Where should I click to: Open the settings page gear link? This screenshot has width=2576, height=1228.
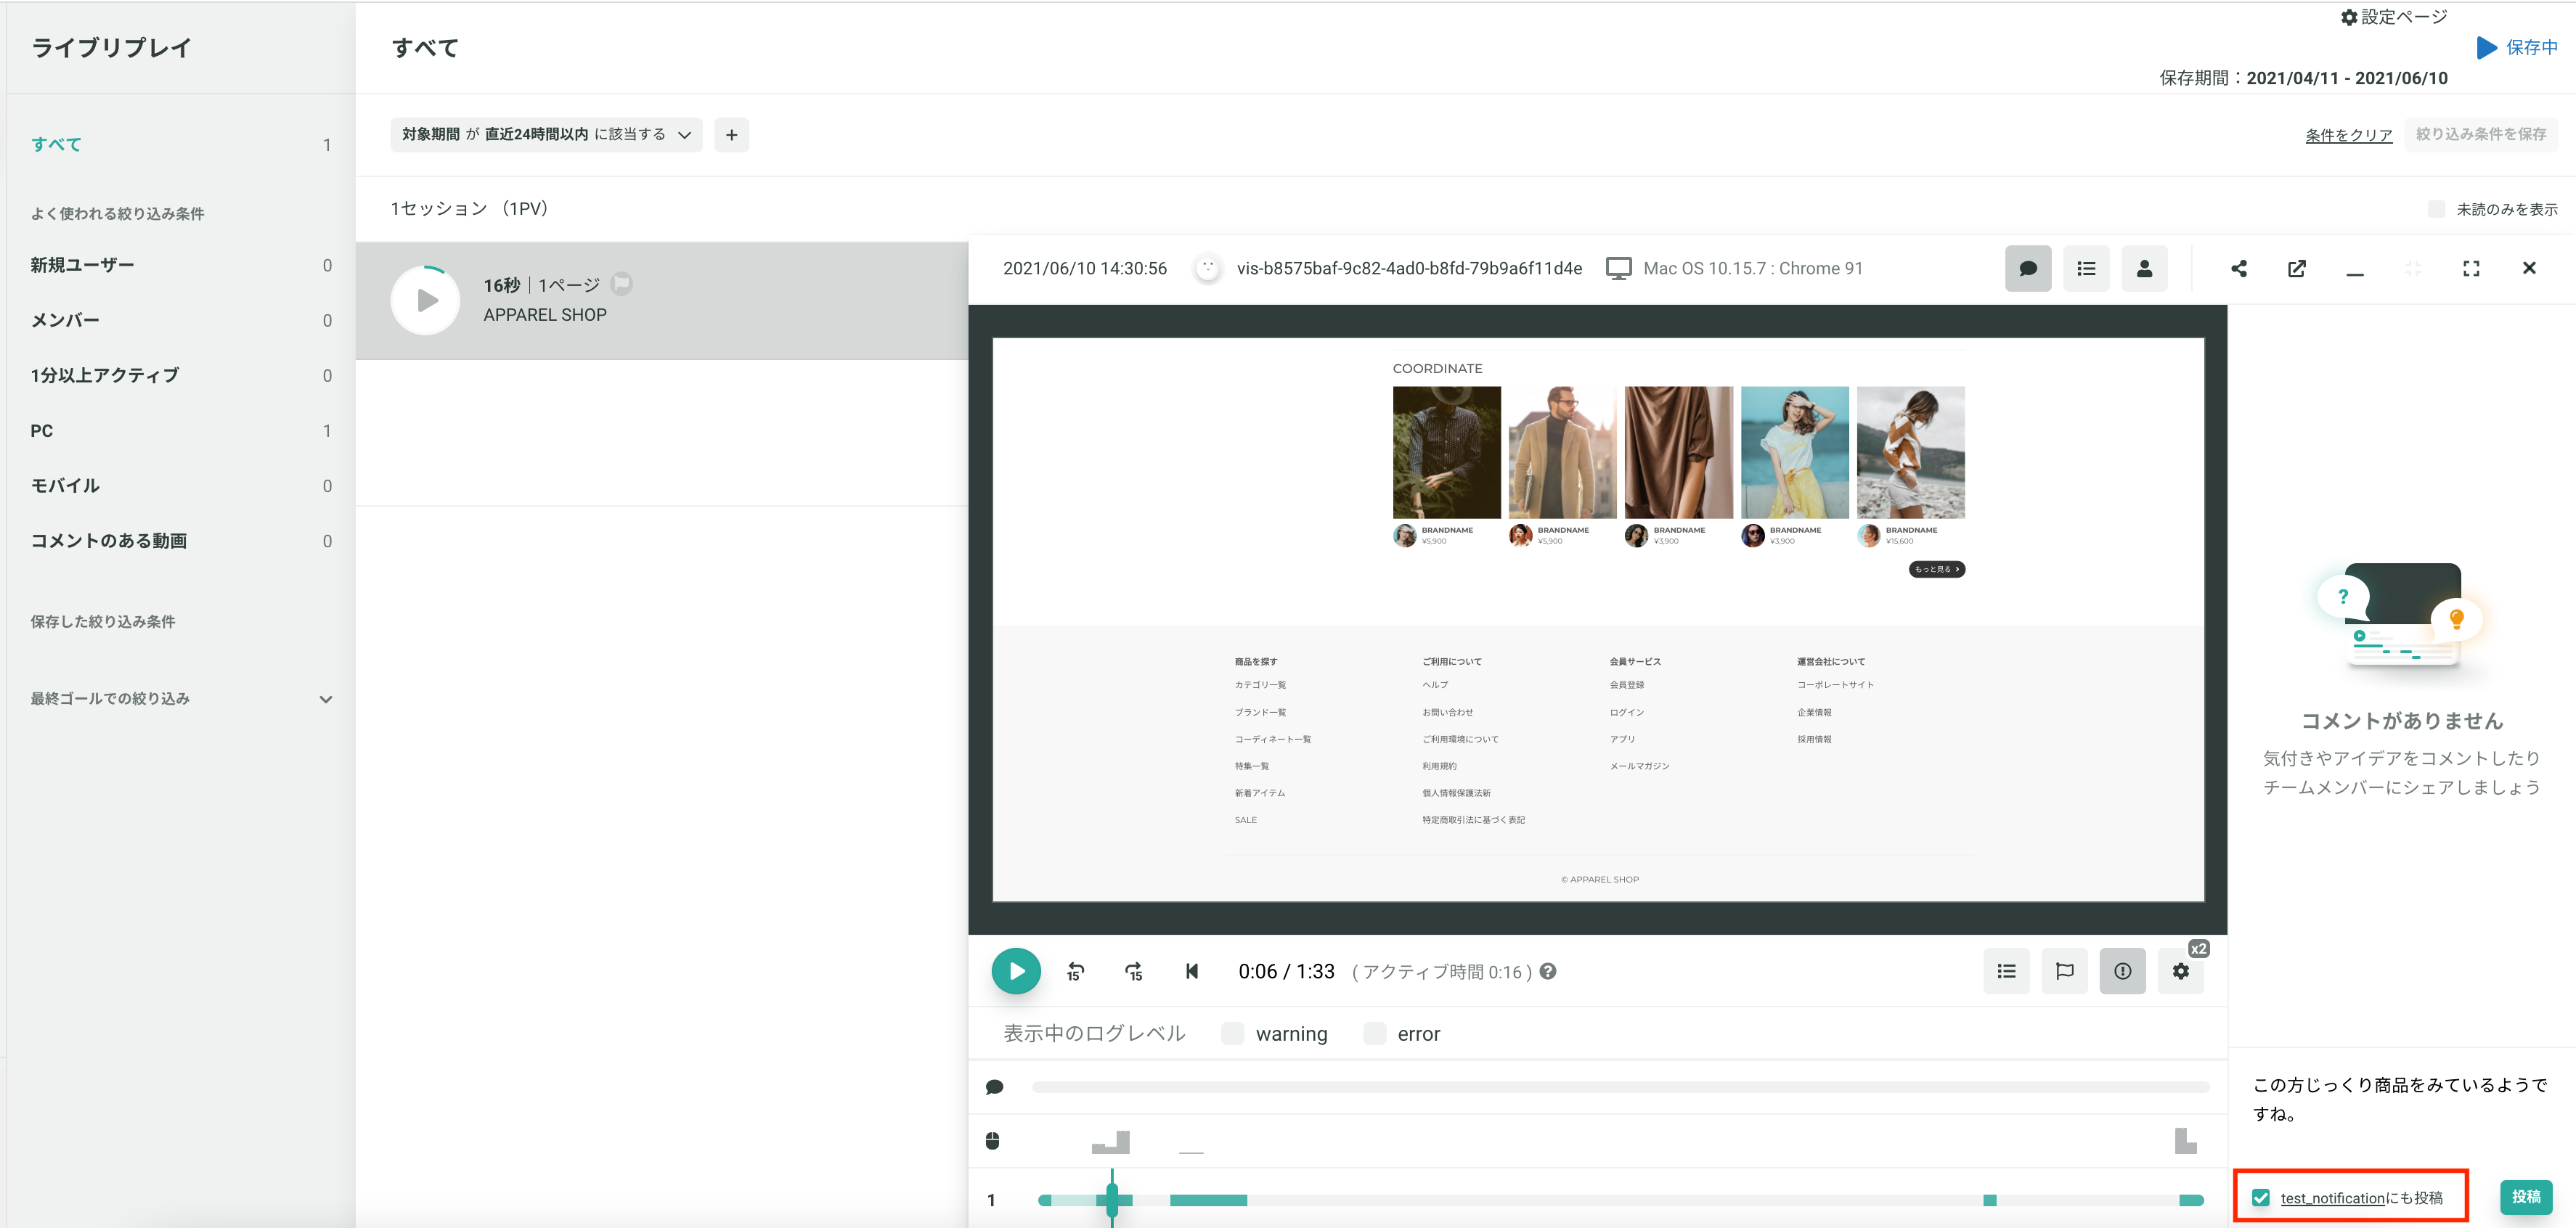point(2393,17)
